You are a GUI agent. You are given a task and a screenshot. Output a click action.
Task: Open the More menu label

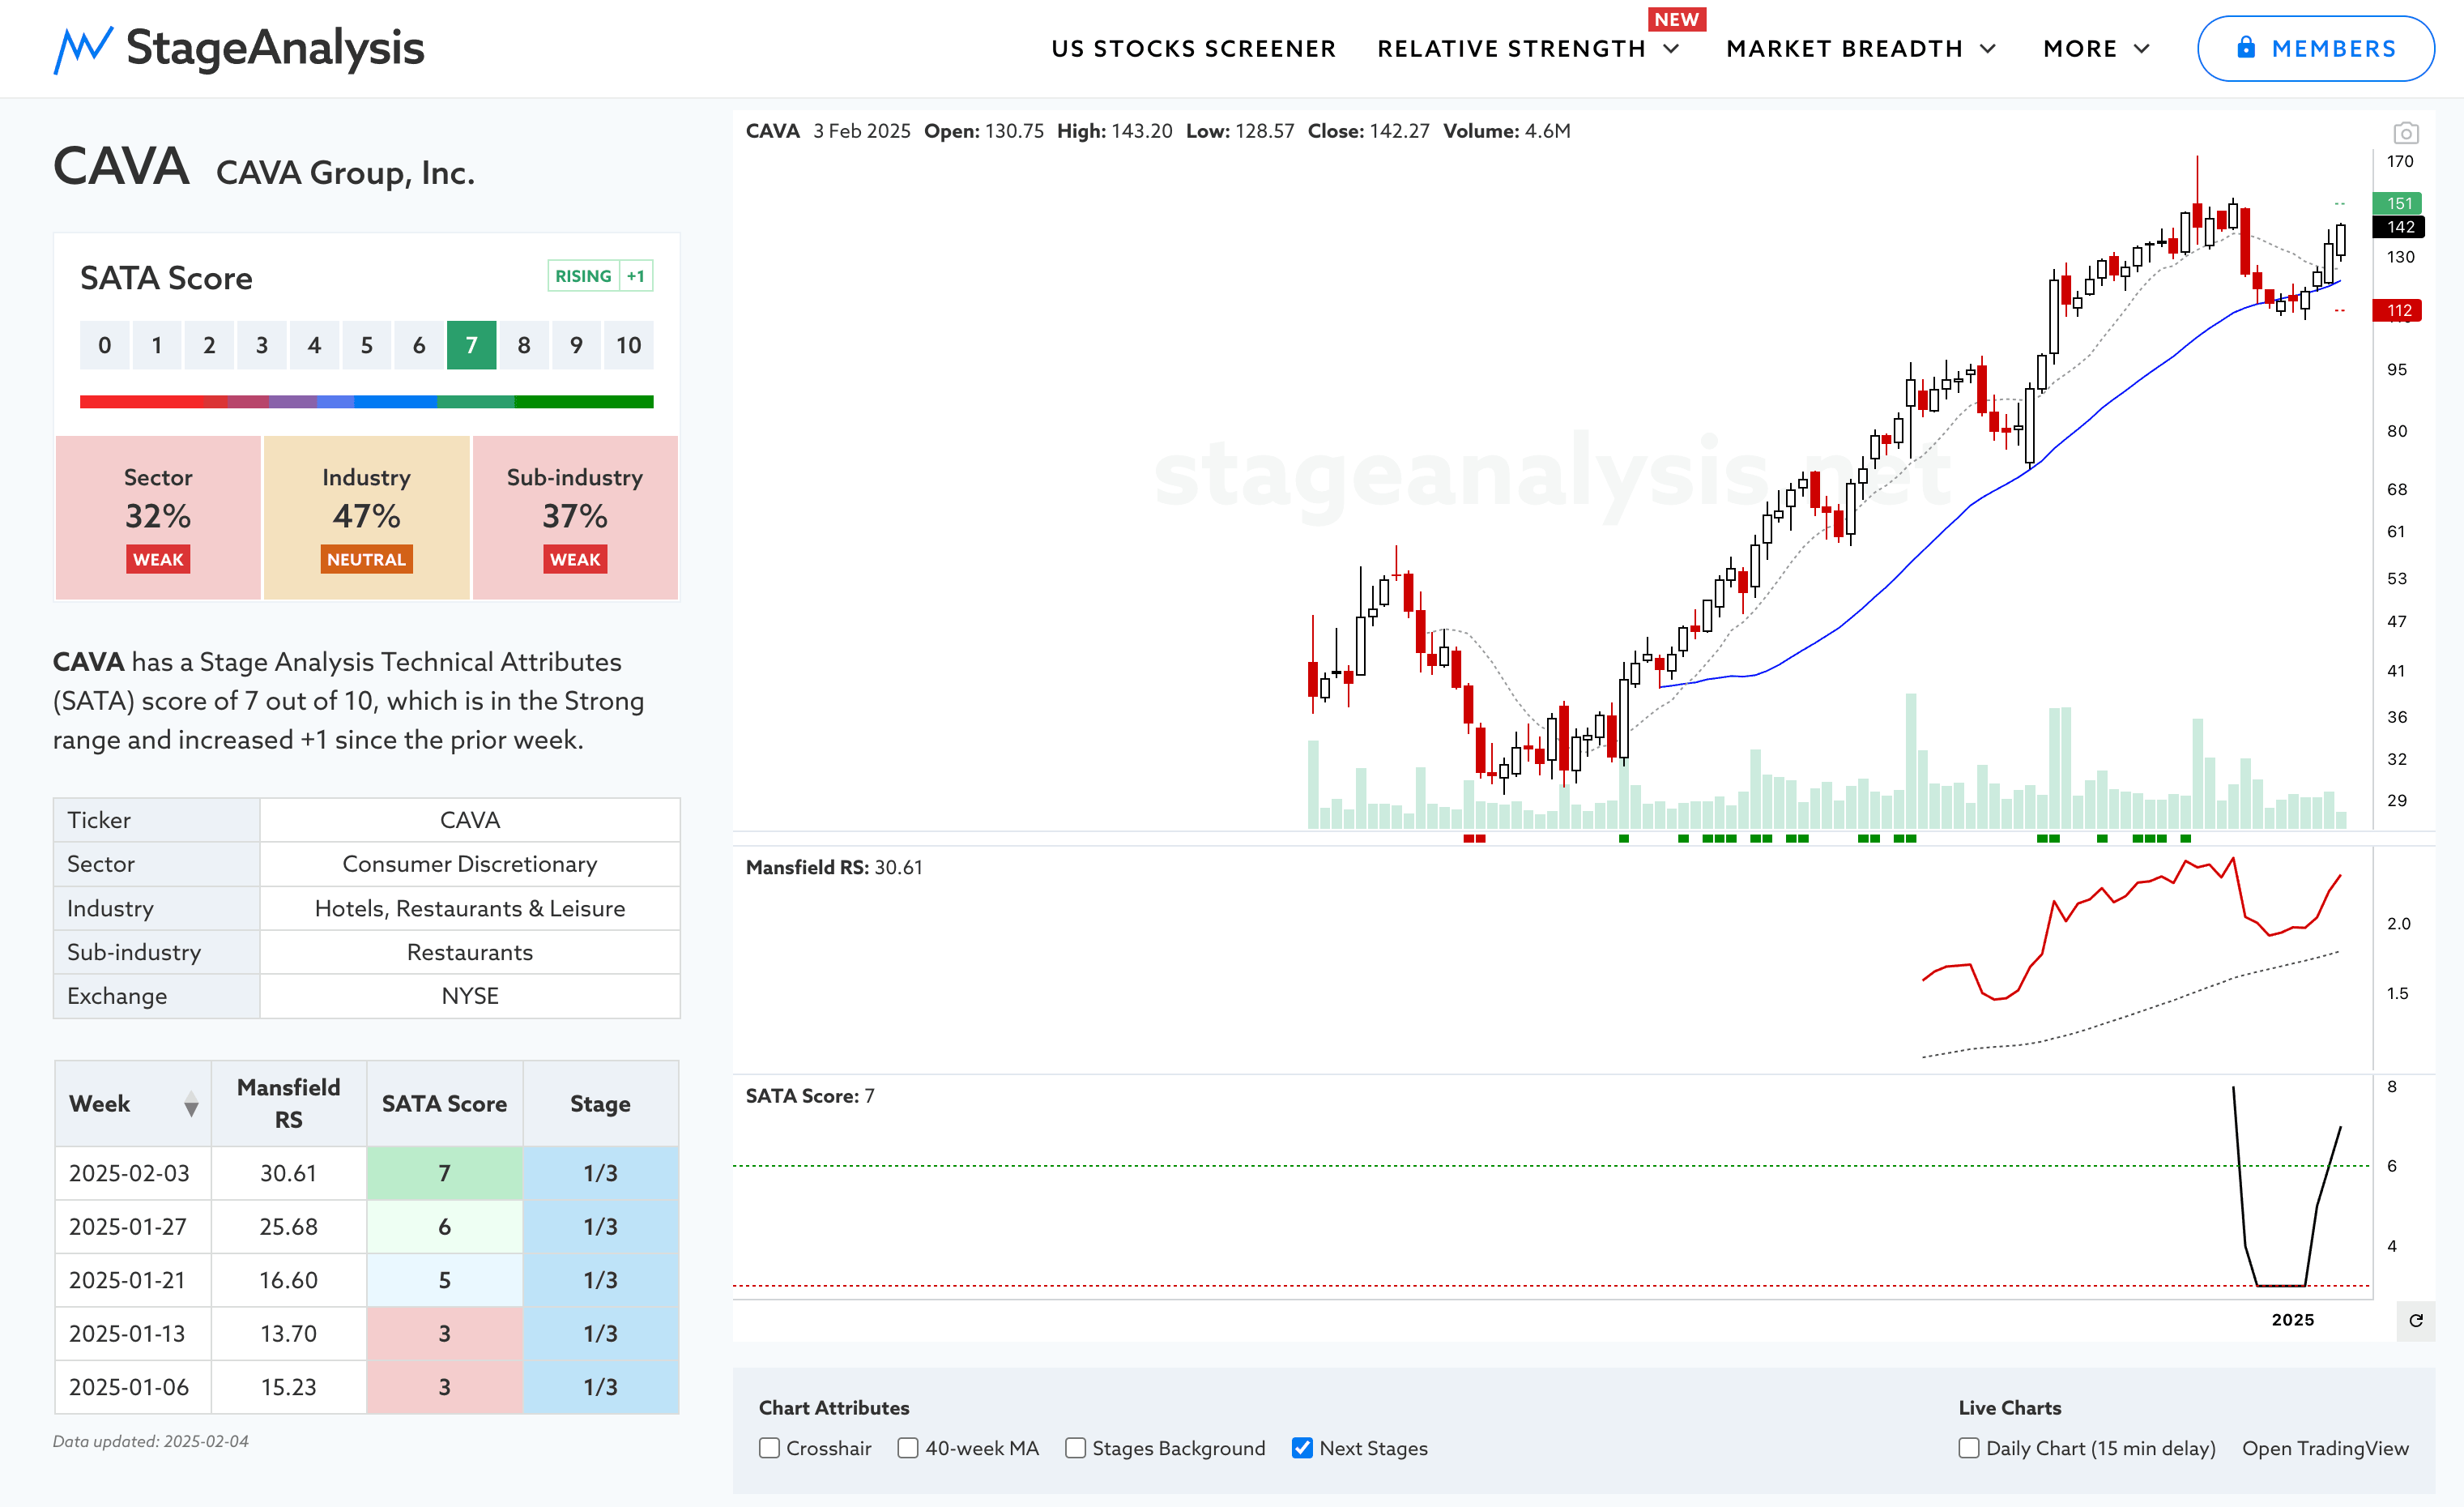click(2080, 49)
